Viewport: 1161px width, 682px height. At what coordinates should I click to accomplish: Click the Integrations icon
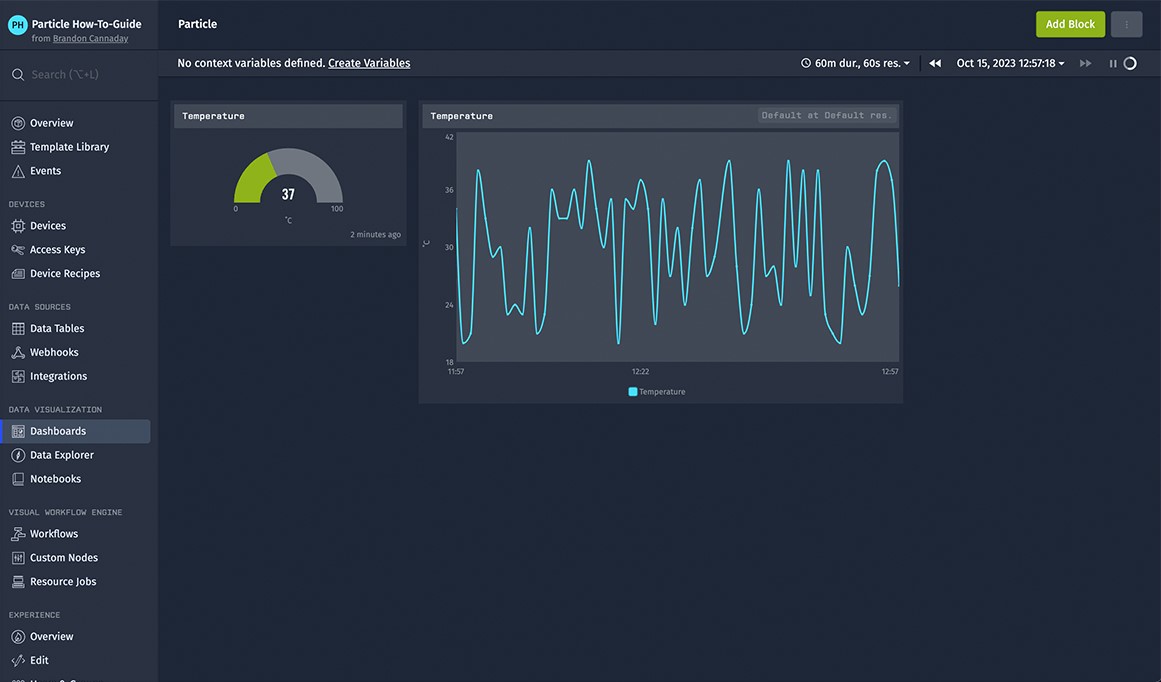(x=18, y=376)
